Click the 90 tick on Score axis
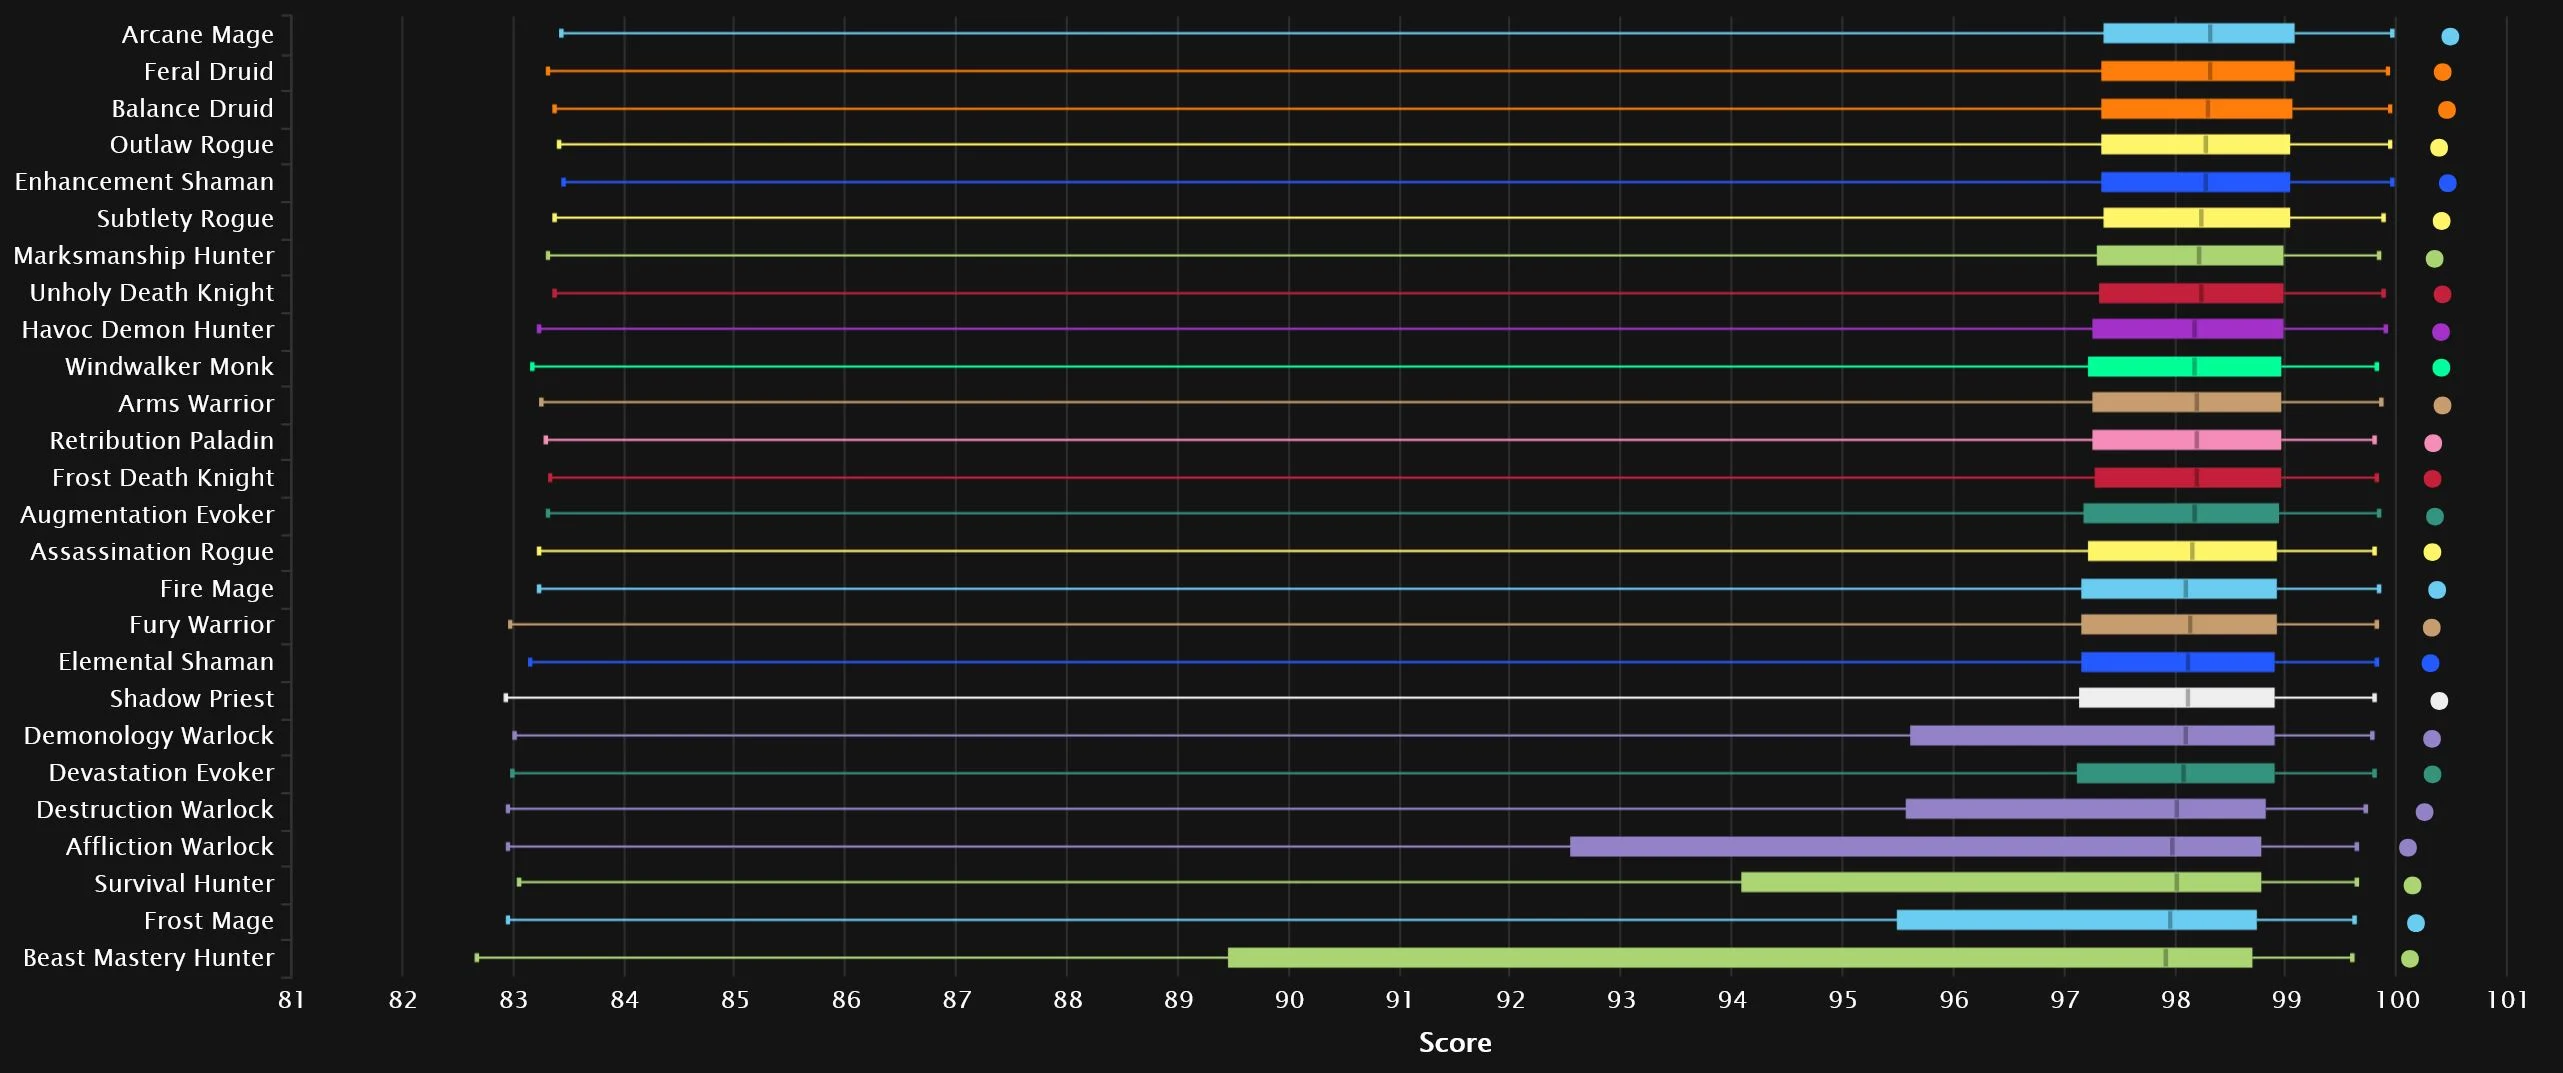 (1289, 1000)
